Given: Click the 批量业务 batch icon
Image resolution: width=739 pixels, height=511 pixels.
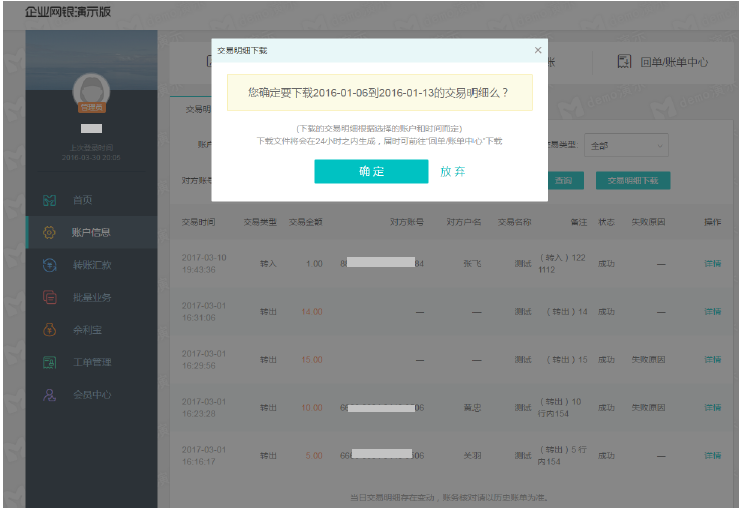Looking at the screenshot, I should (x=49, y=297).
